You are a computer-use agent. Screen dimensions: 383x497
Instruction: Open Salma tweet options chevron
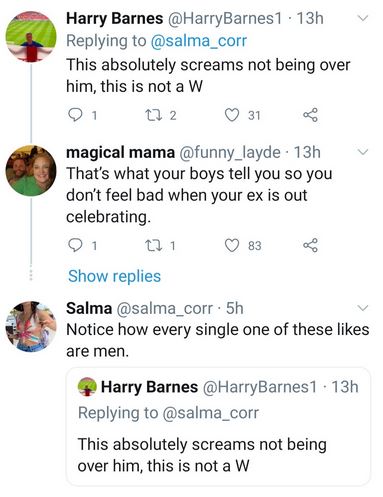(363, 308)
